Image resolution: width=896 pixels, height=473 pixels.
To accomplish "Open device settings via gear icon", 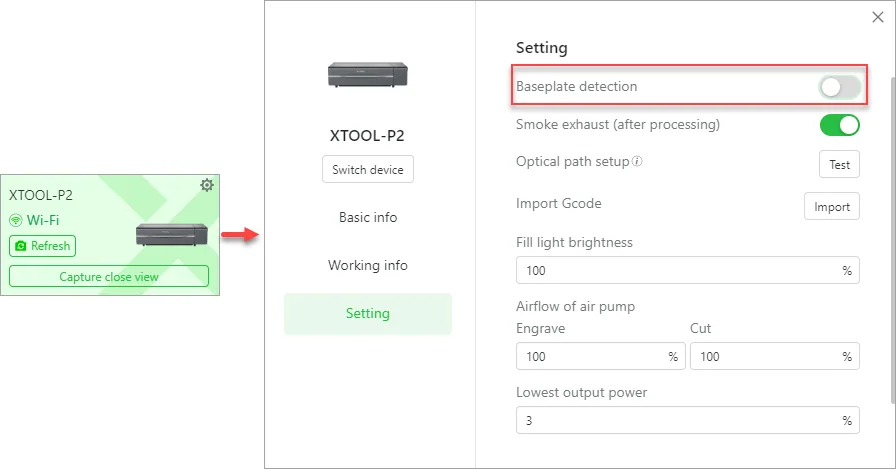I will point(207,185).
